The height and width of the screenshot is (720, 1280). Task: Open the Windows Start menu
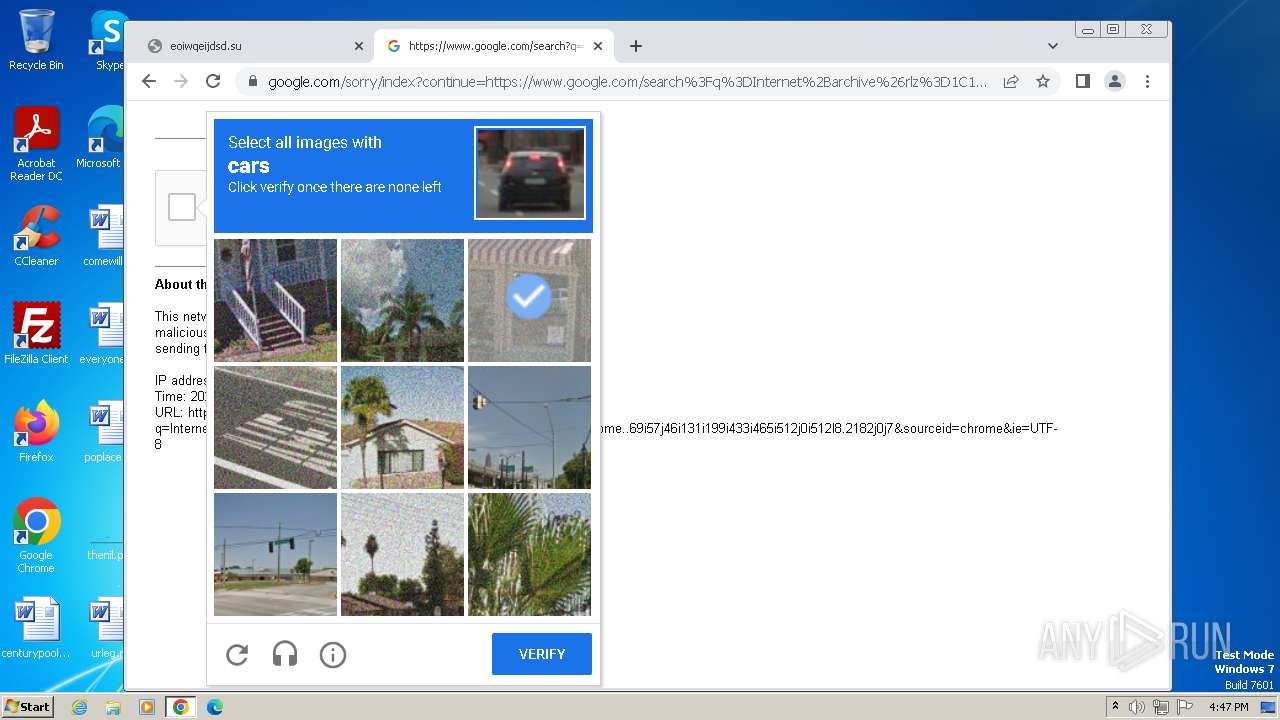28,707
